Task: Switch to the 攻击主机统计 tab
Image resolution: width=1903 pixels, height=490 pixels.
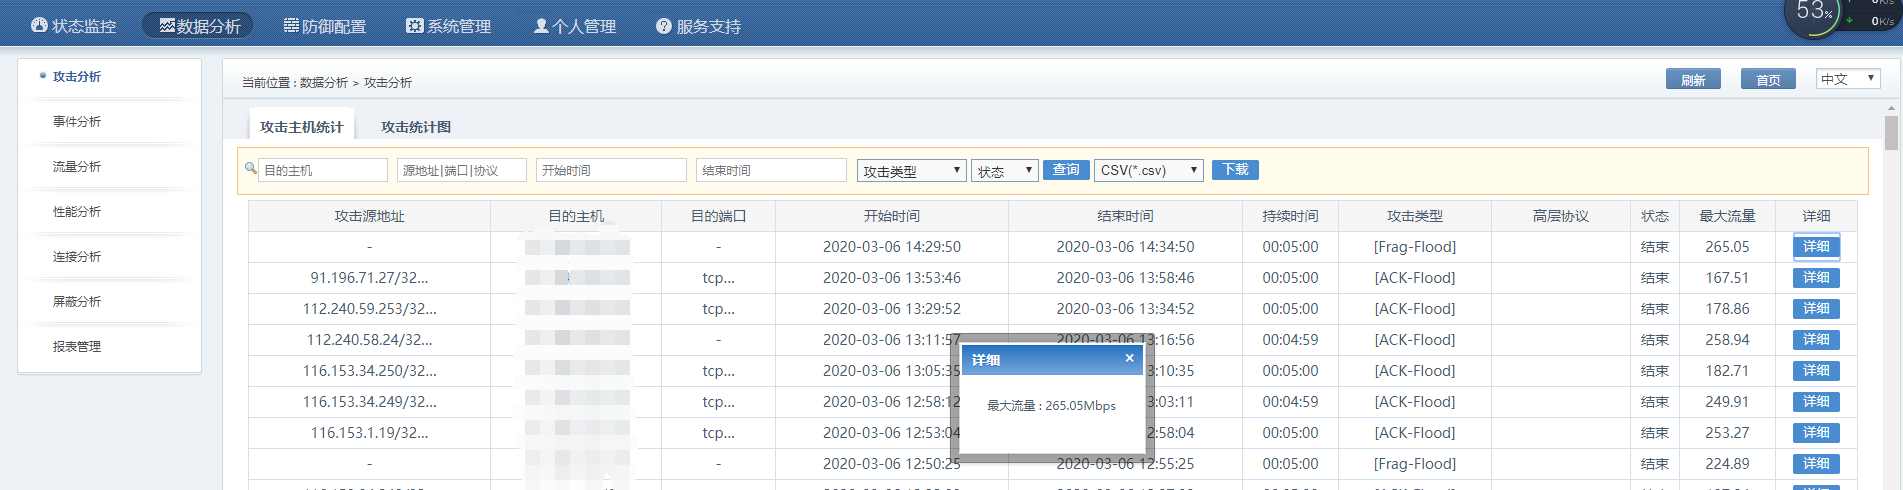Action: tap(301, 127)
